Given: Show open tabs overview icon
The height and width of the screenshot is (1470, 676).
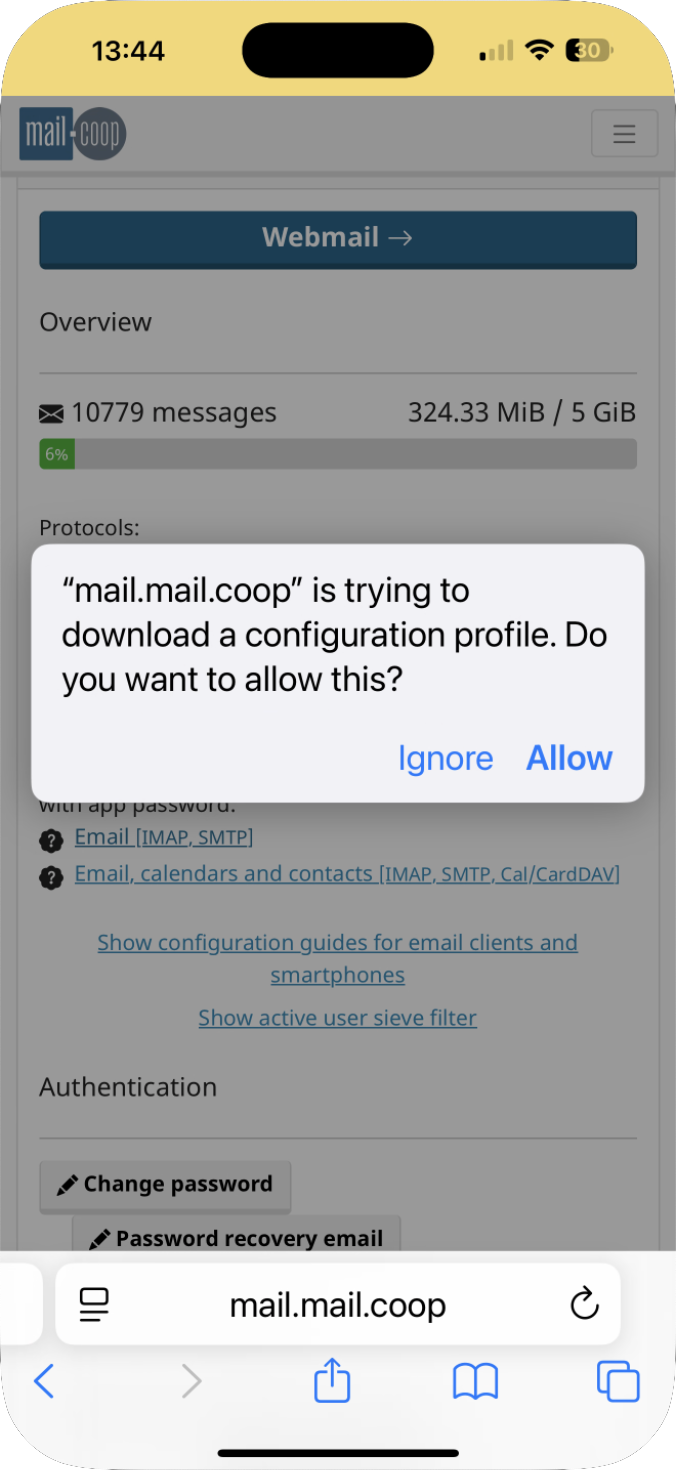Looking at the screenshot, I should coord(618,1381).
